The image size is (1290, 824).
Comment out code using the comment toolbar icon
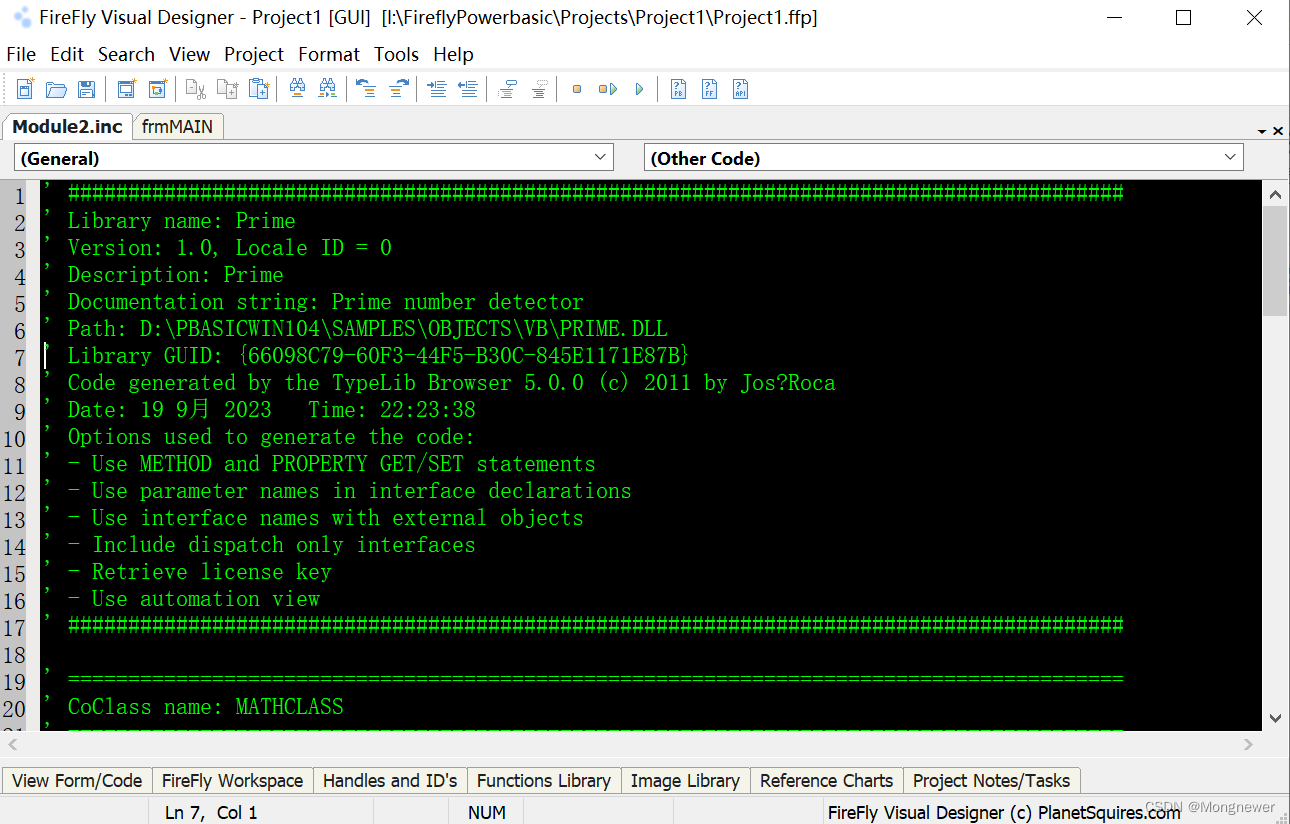[508, 89]
